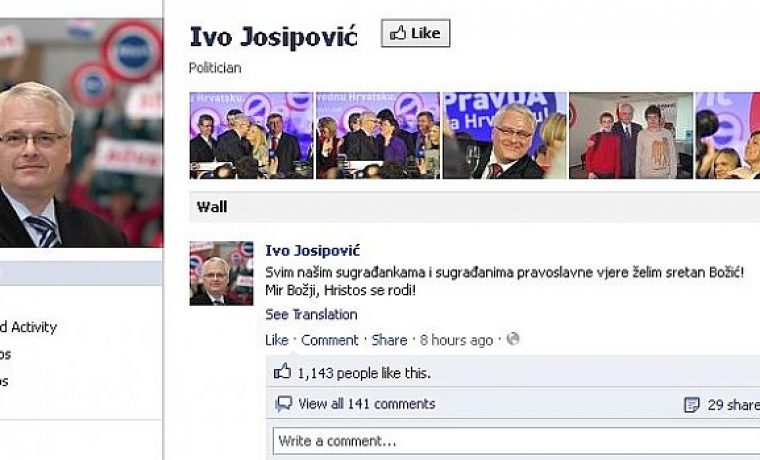Click the Ivo Josipović page title
The image size is (760, 460).
point(274,37)
